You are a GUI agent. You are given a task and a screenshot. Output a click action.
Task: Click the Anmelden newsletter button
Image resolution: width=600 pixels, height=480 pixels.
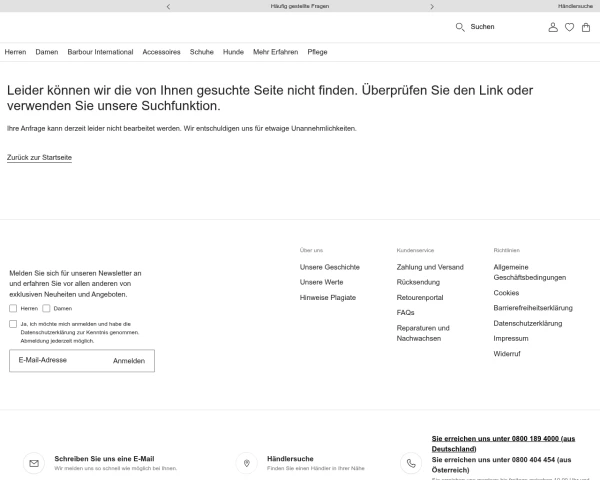pos(129,361)
